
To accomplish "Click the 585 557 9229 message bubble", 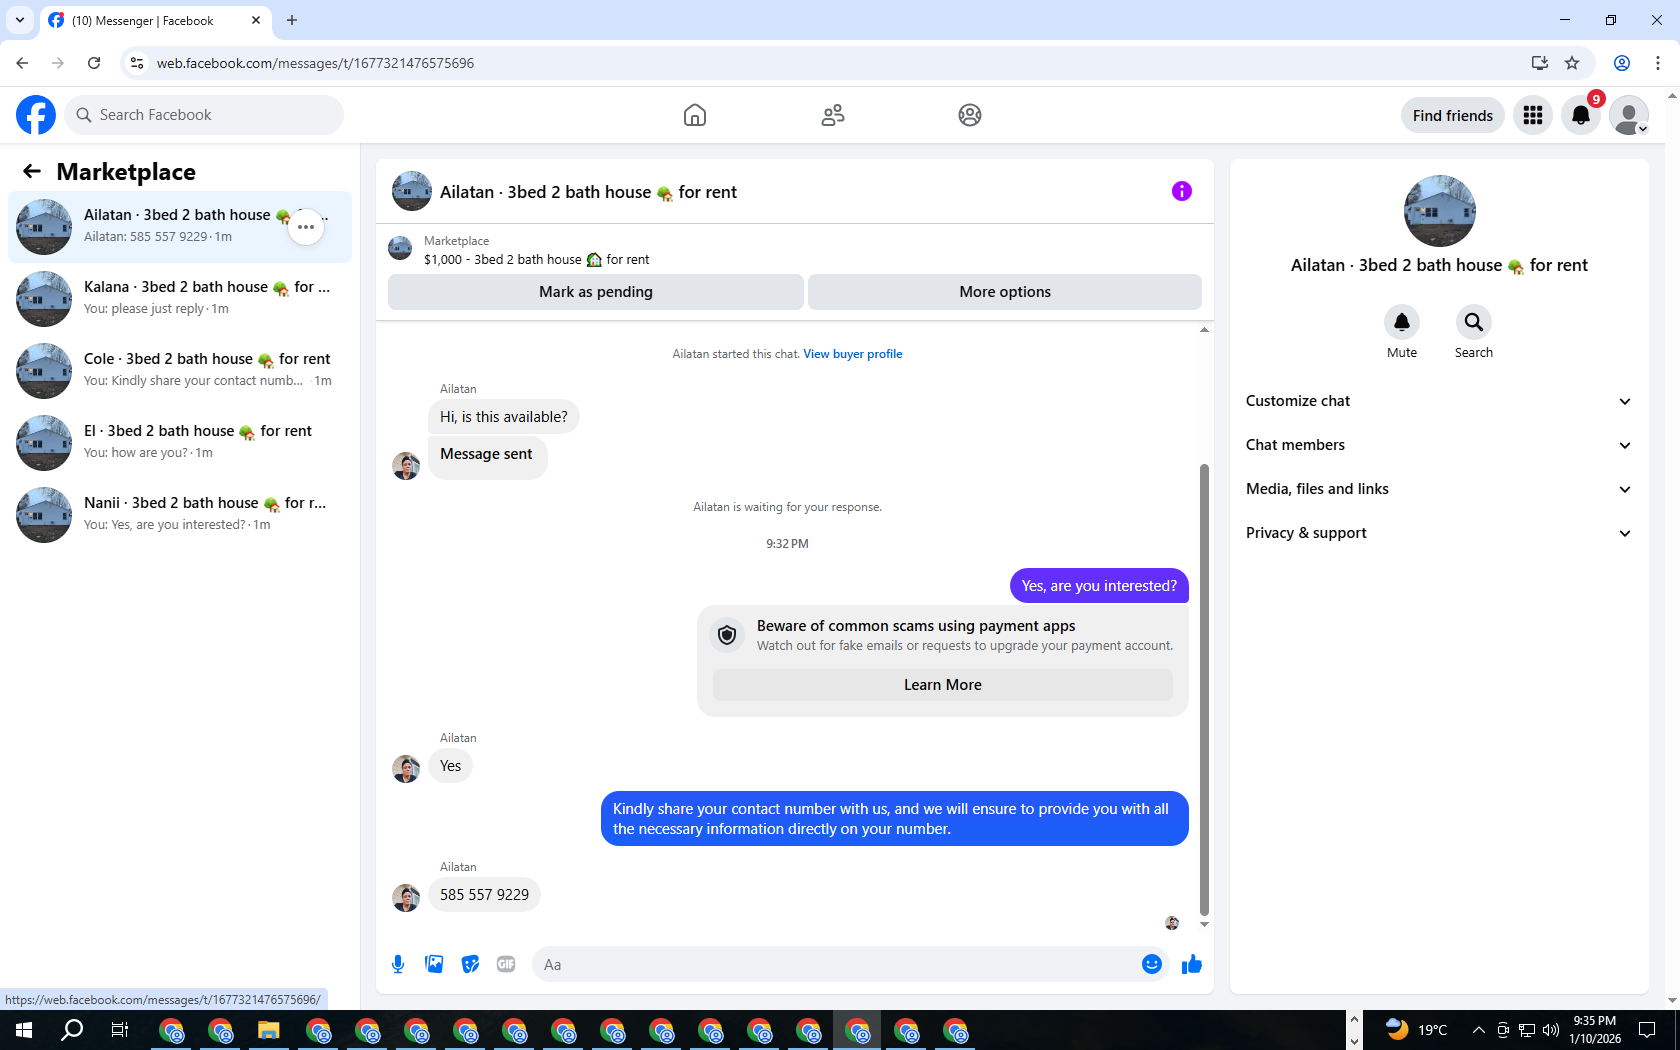I will coord(485,895).
